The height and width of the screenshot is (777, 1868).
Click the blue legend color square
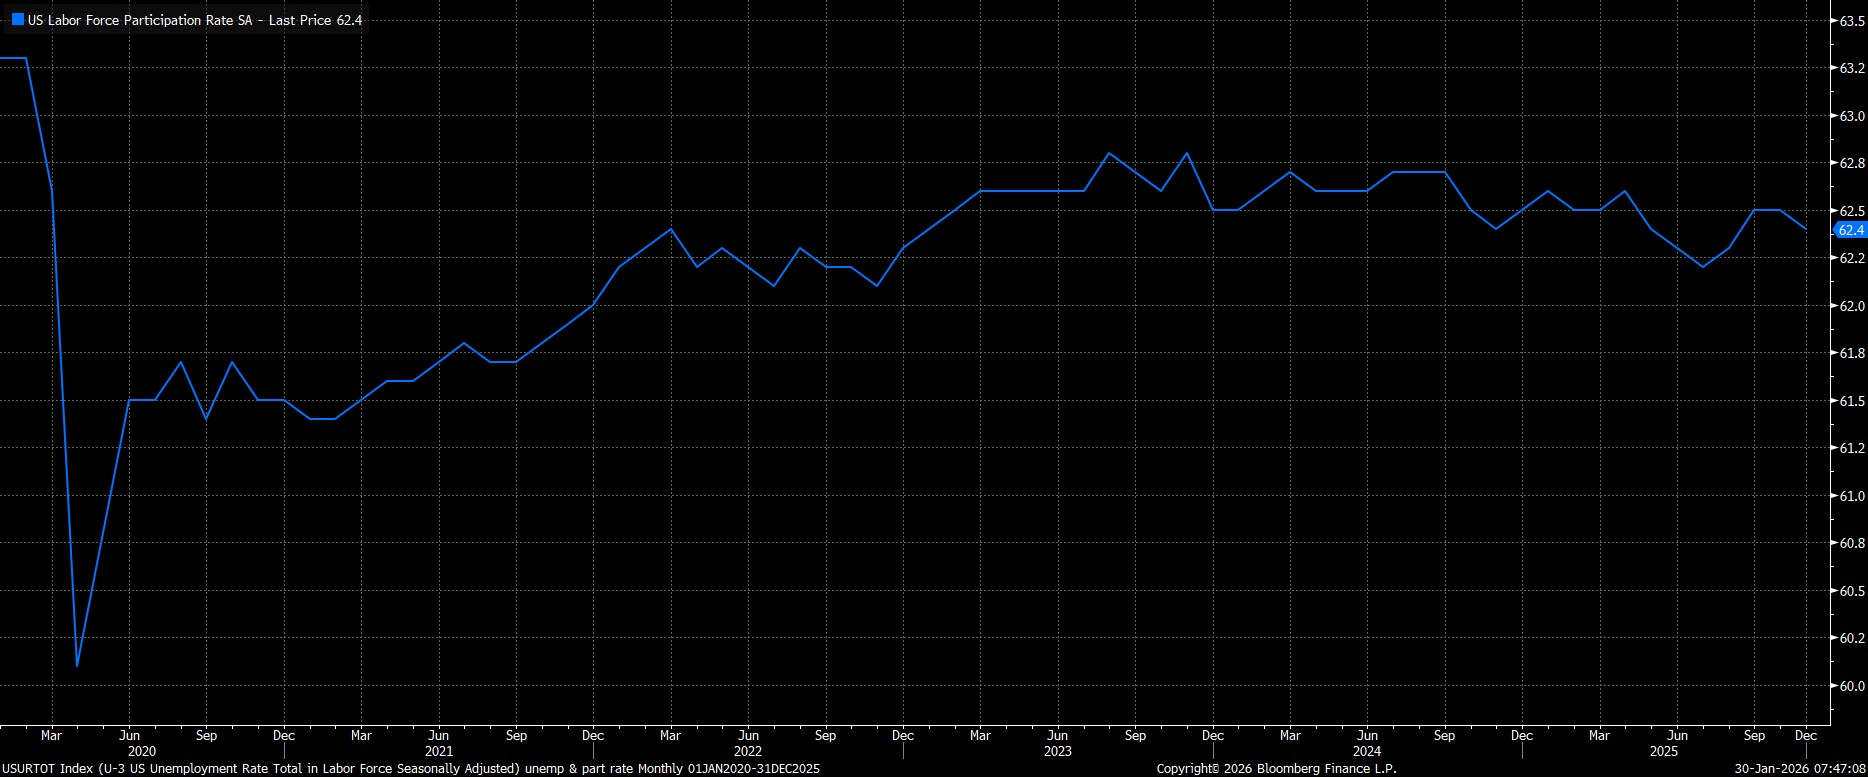pyautogui.click(x=18, y=20)
